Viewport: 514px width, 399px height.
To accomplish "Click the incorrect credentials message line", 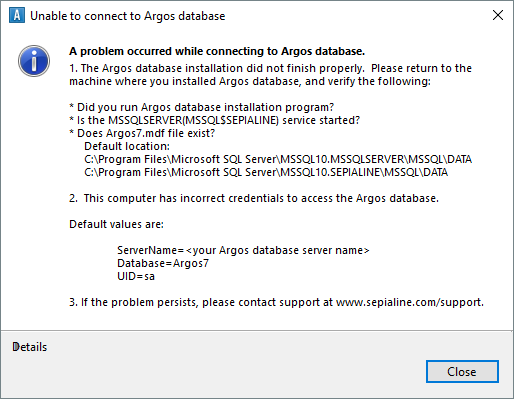I will point(254,198).
